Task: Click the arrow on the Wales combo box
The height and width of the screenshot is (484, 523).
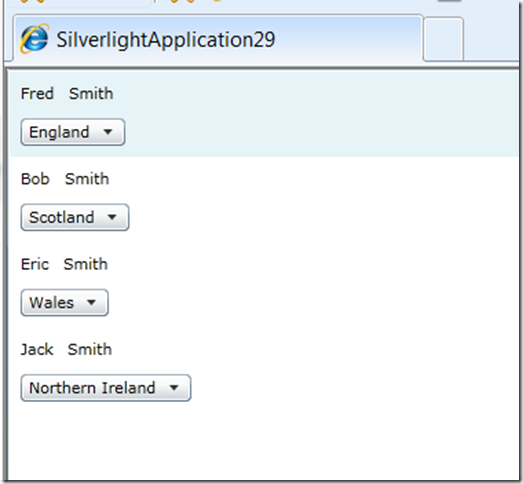Action: click(91, 303)
